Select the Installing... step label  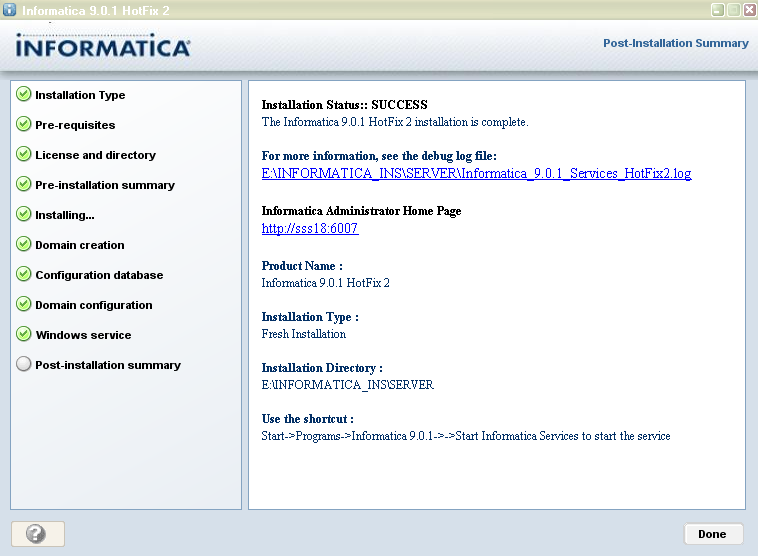[x=65, y=215]
